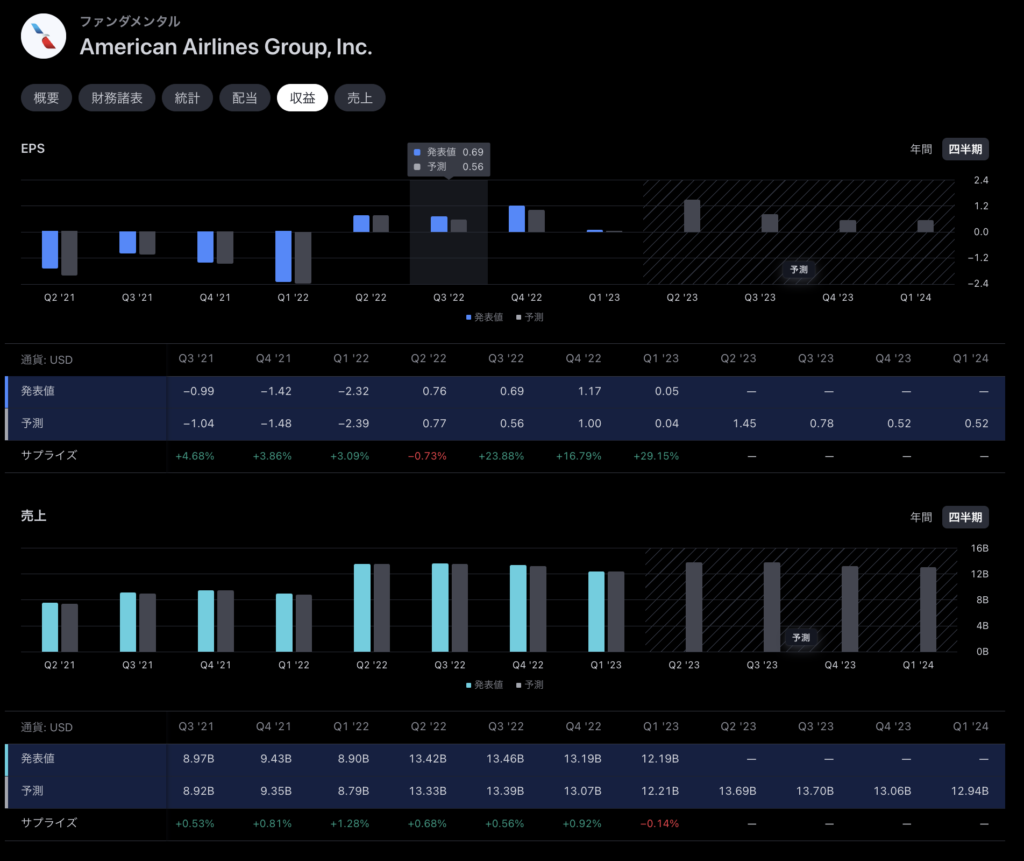Click Q1 '24 column header in EPS table

pyautogui.click(x=970, y=359)
